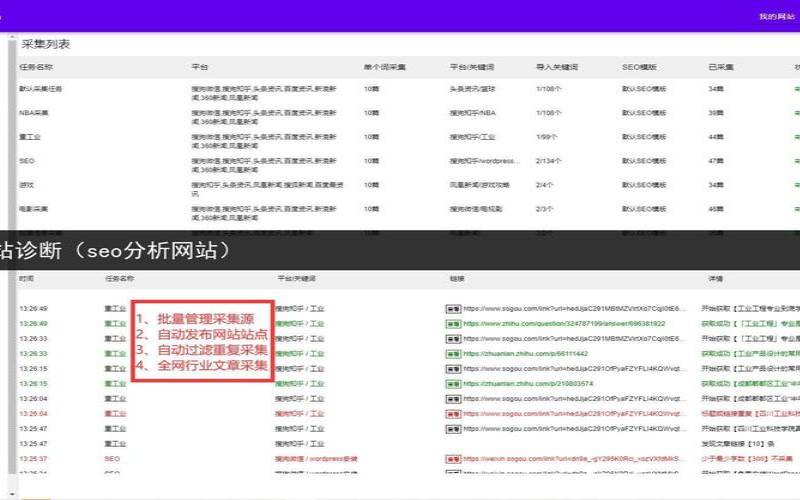Image resolution: width=800 pixels, height=500 pixels.
Task: Click the 任务名称 header in the 采集列表 table
Action: [x=36, y=67]
